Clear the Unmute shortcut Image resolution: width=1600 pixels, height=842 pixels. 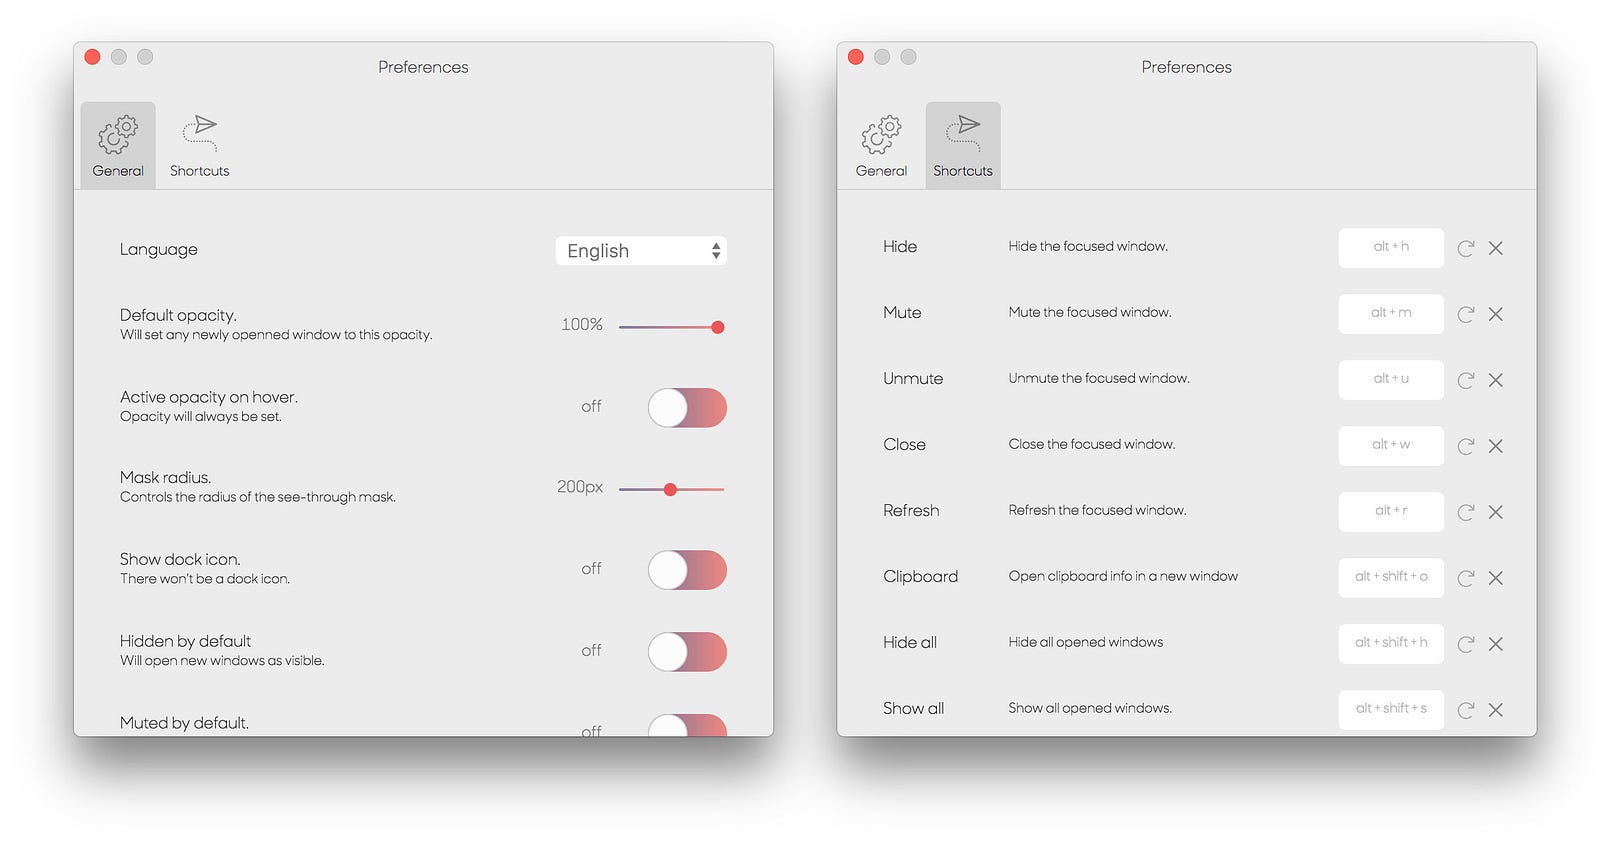[1496, 380]
